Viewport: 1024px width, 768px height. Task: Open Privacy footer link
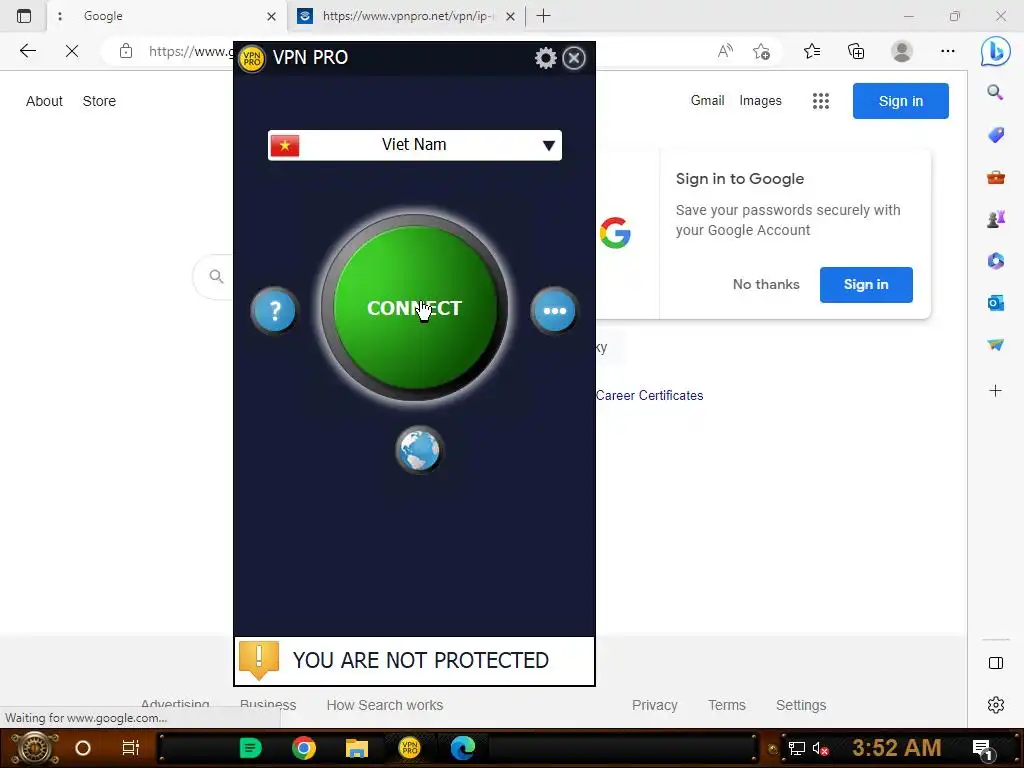pyautogui.click(x=654, y=705)
